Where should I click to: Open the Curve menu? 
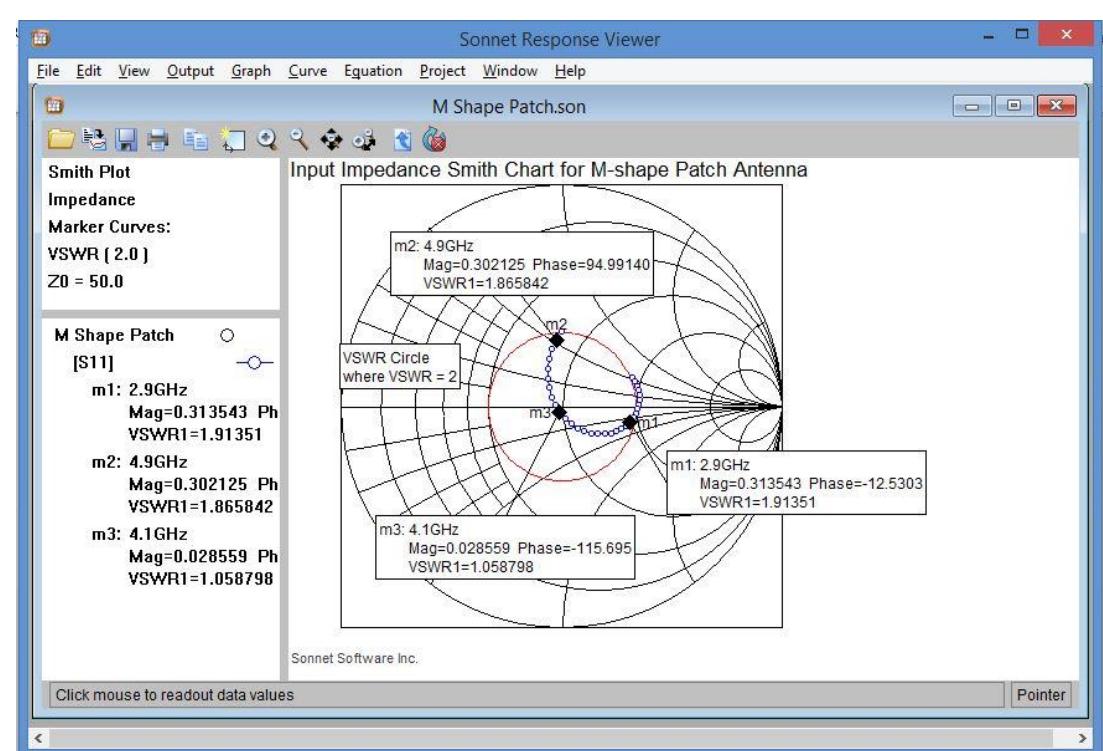[307, 71]
